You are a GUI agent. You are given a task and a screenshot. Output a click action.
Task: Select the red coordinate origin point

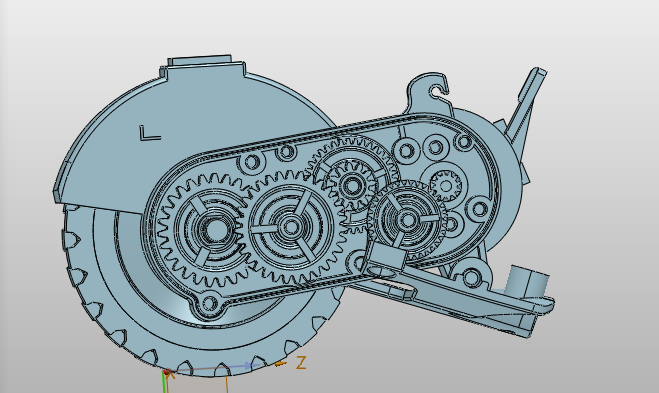167,372
